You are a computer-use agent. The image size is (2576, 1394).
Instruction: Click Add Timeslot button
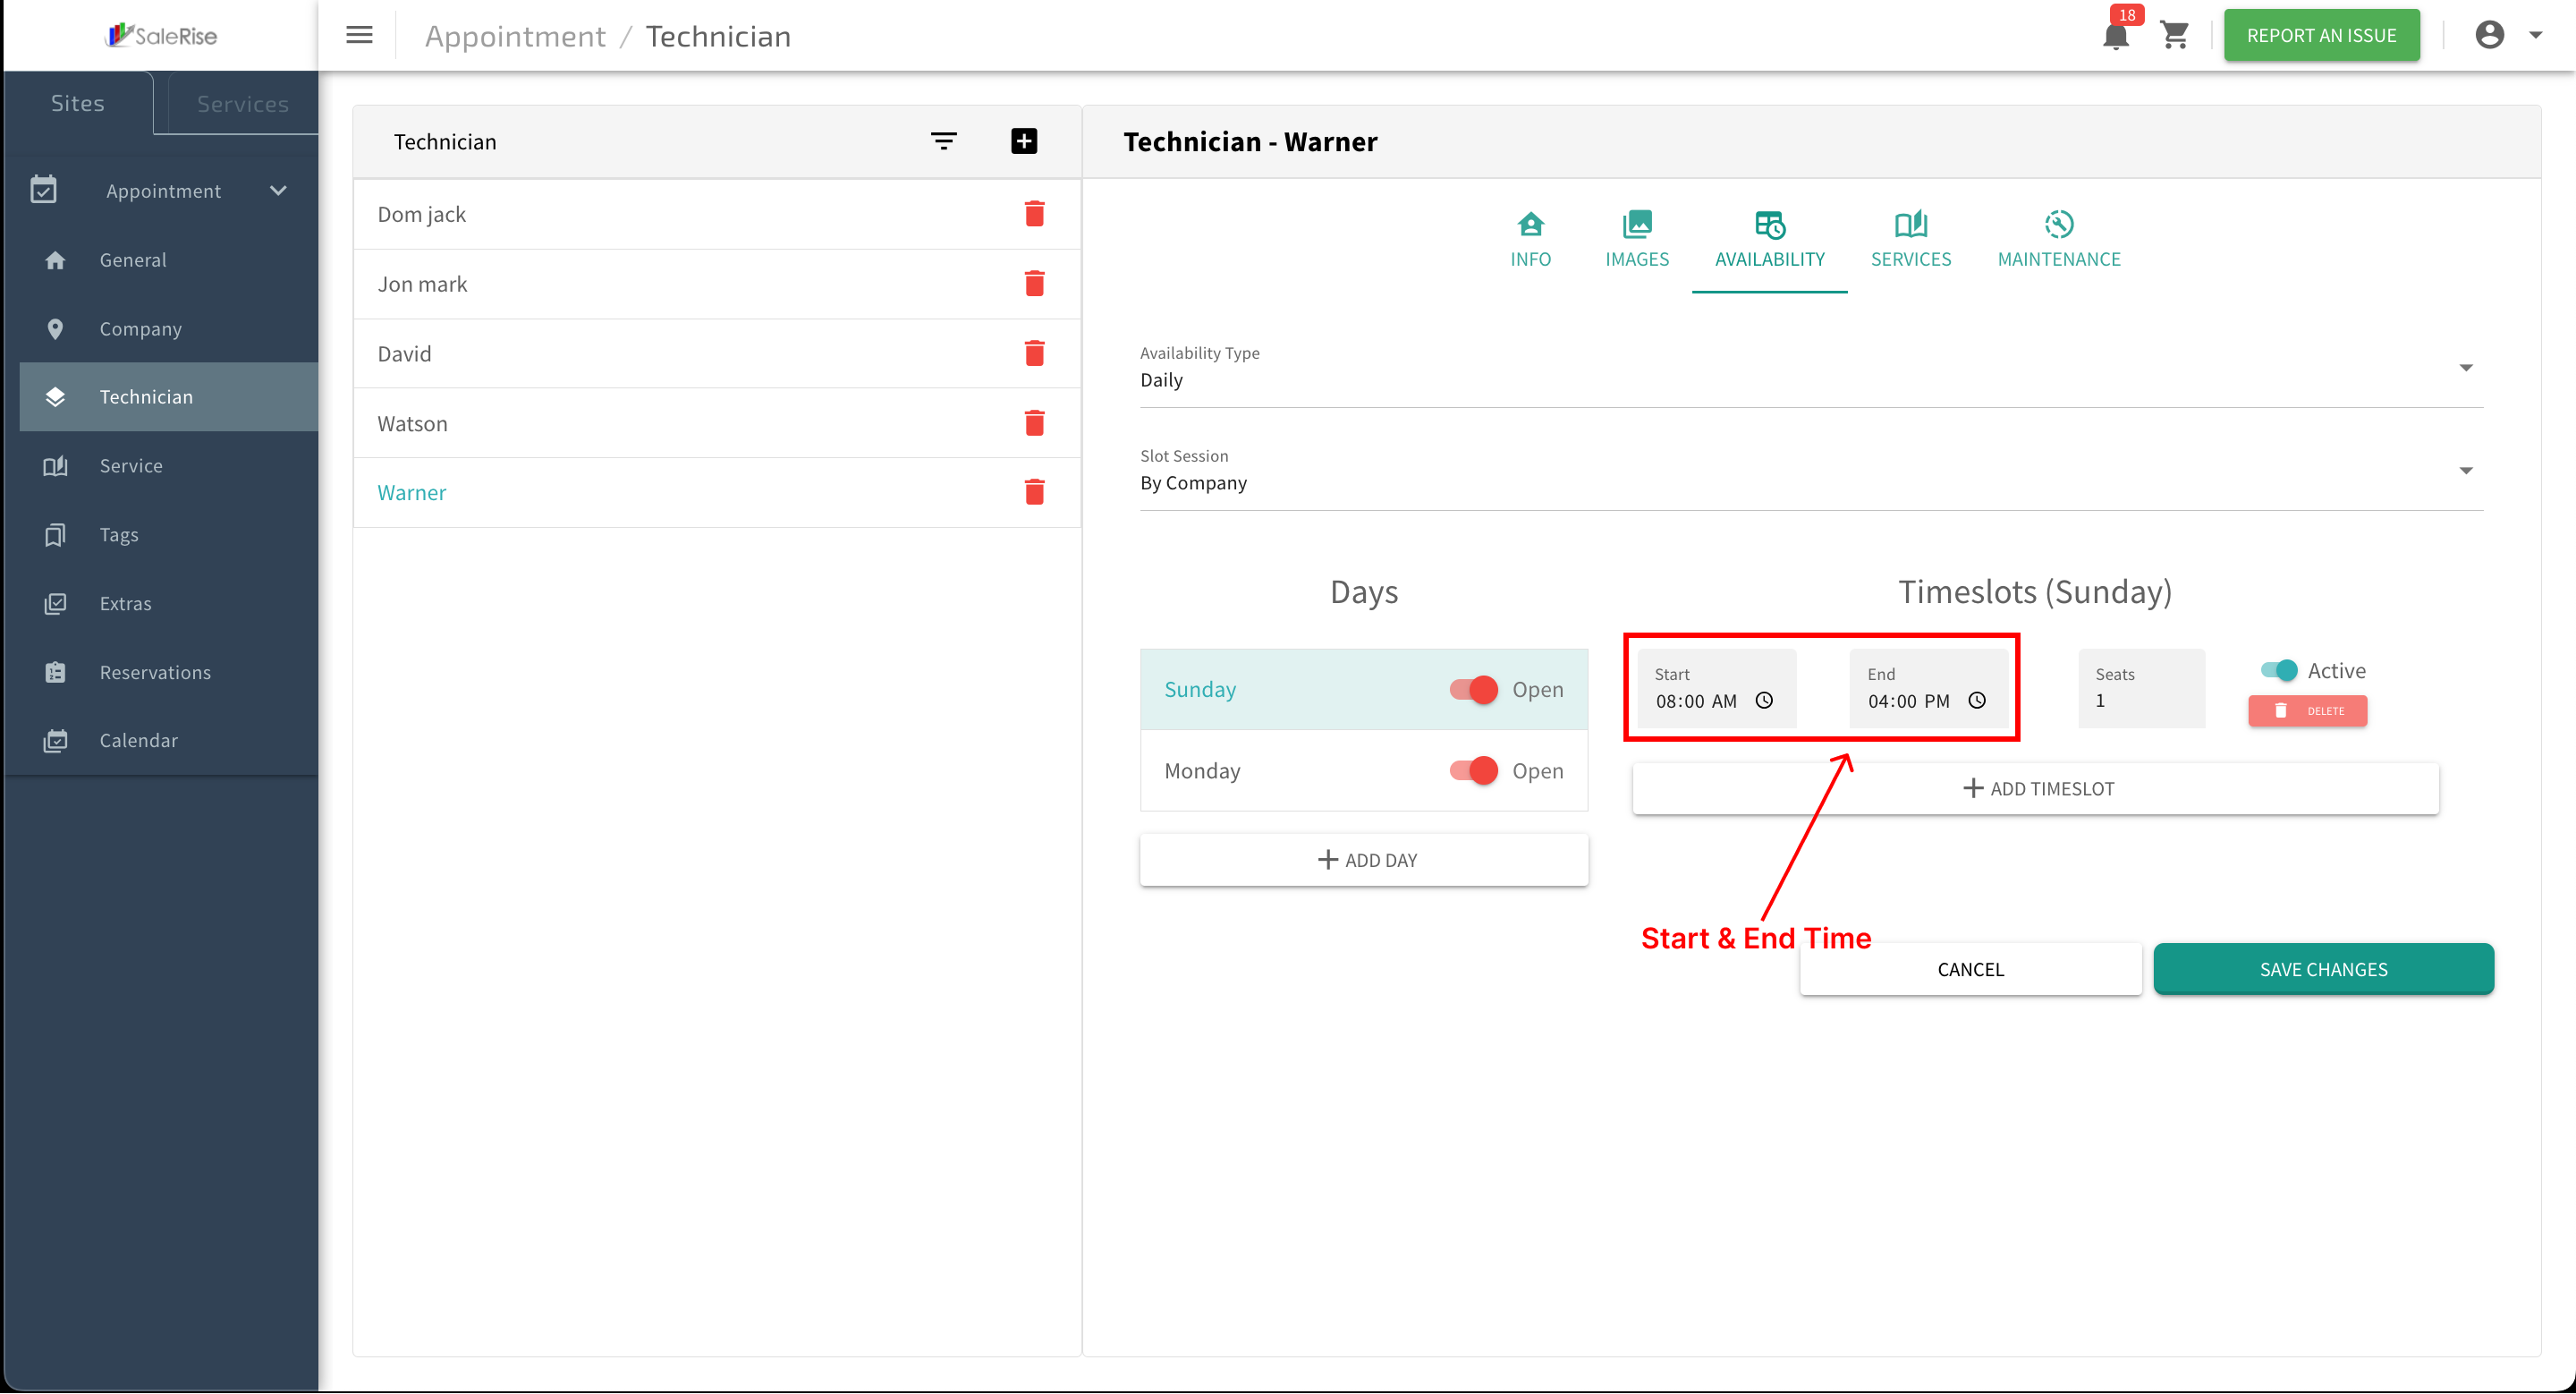point(2036,789)
